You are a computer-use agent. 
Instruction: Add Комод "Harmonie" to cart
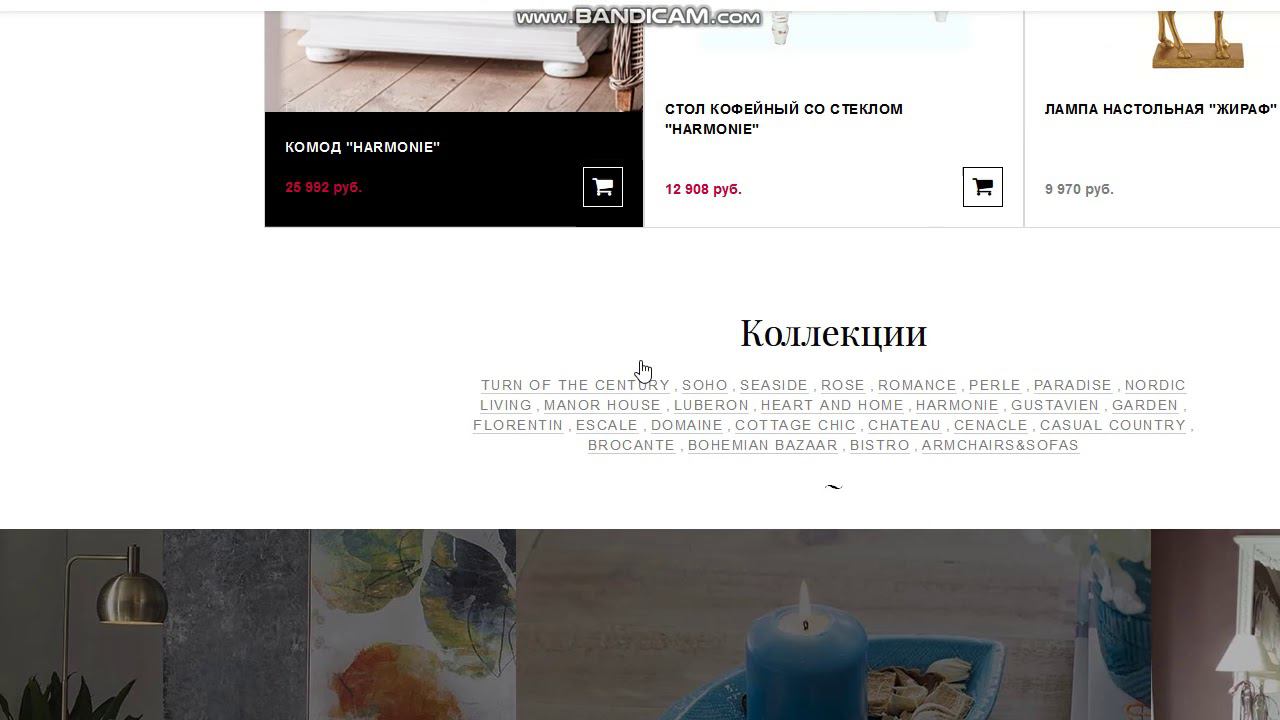pyautogui.click(x=603, y=187)
